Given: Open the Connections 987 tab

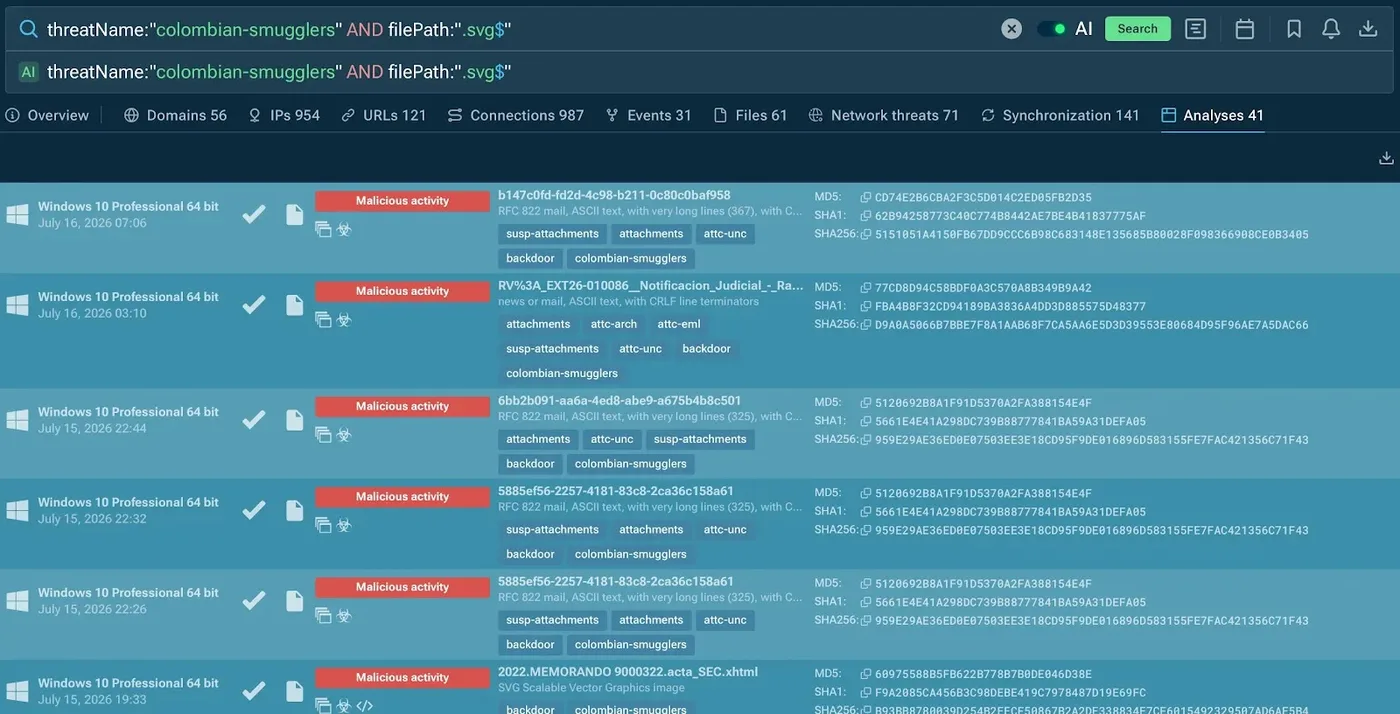Looking at the screenshot, I should point(516,115).
